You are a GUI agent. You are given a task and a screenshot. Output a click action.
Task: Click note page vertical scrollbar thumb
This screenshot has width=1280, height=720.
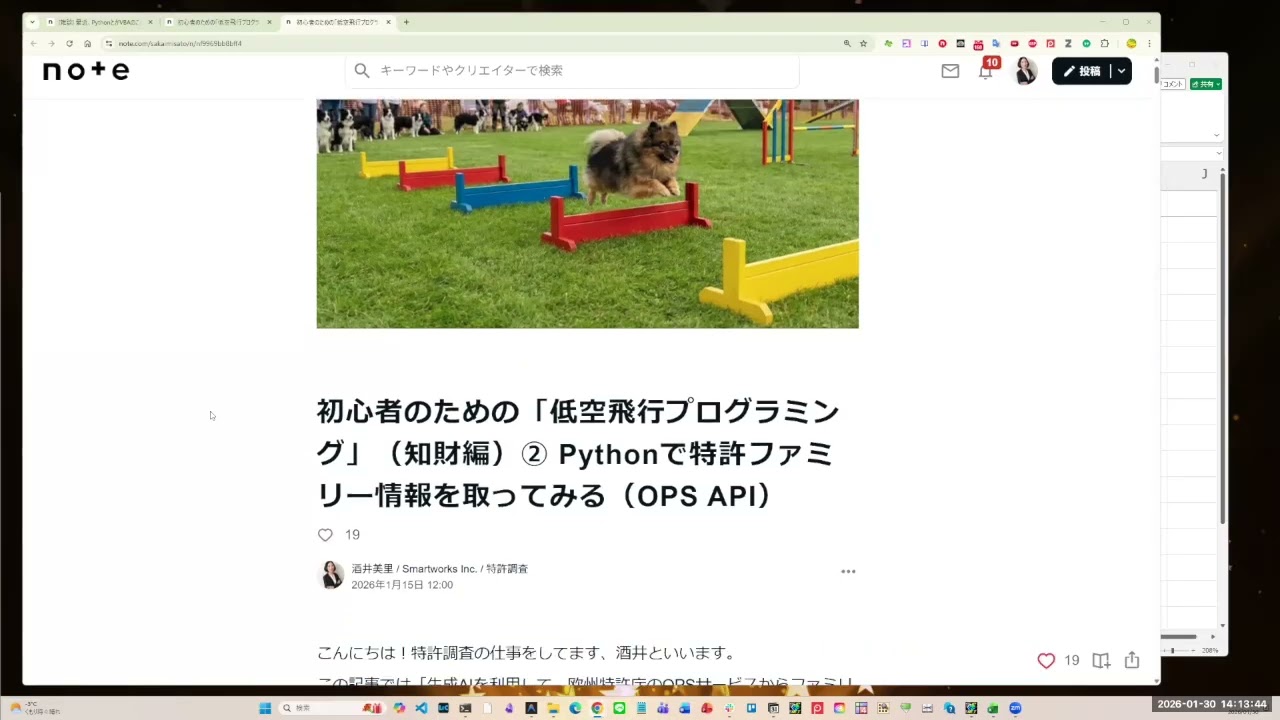[1156, 74]
